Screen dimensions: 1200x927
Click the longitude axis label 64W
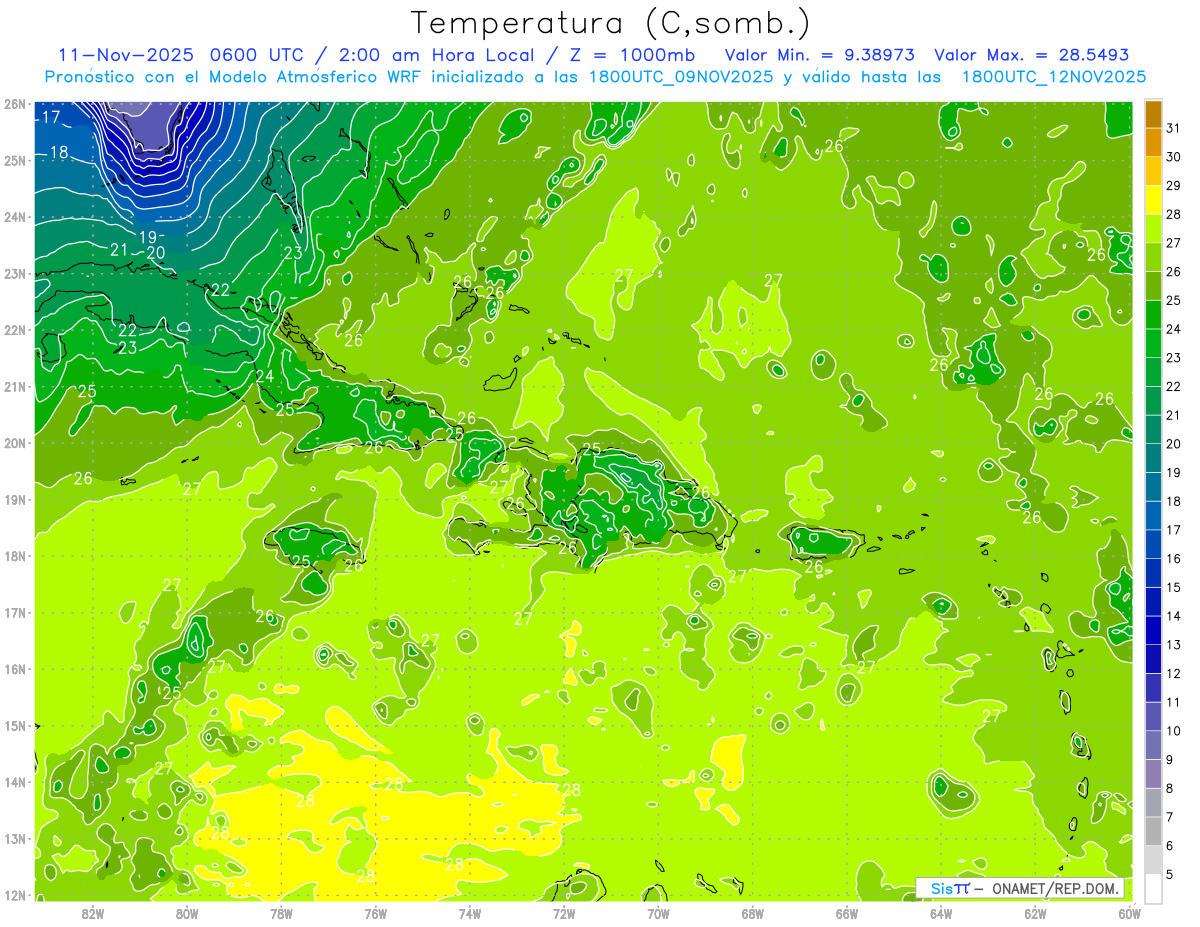(940, 913)
